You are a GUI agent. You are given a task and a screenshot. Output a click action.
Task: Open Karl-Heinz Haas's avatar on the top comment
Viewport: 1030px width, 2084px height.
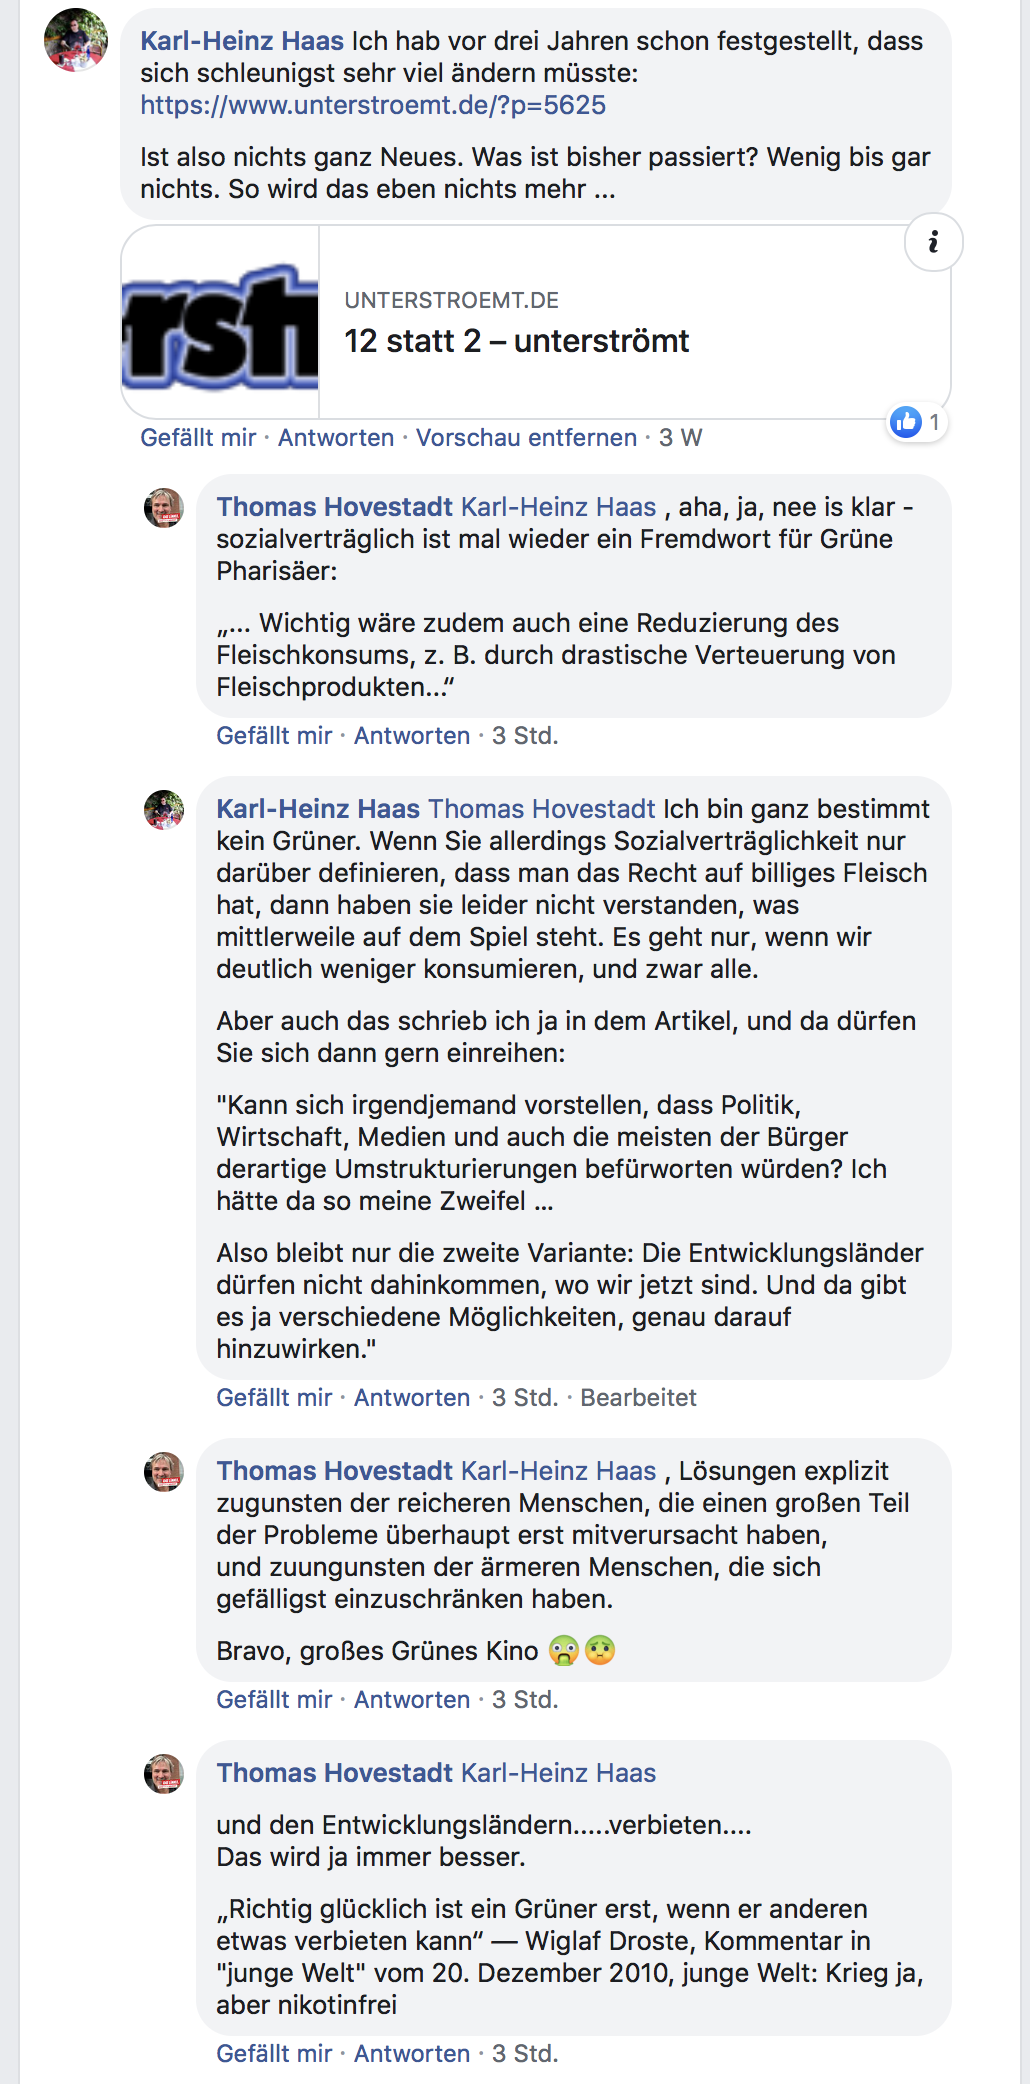[x=76, y=40]
